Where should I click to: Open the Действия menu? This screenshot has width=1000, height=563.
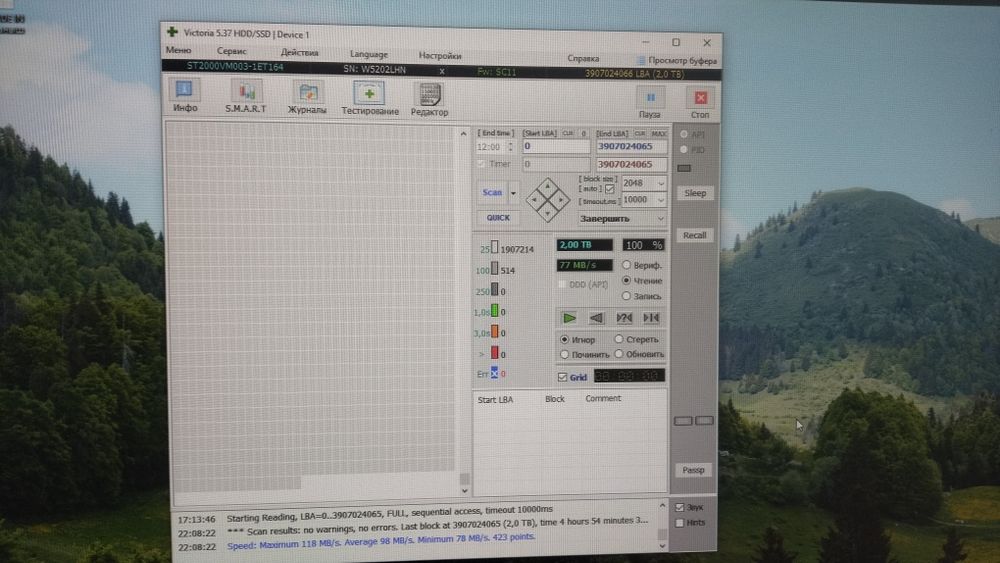(x=299, y=53)
